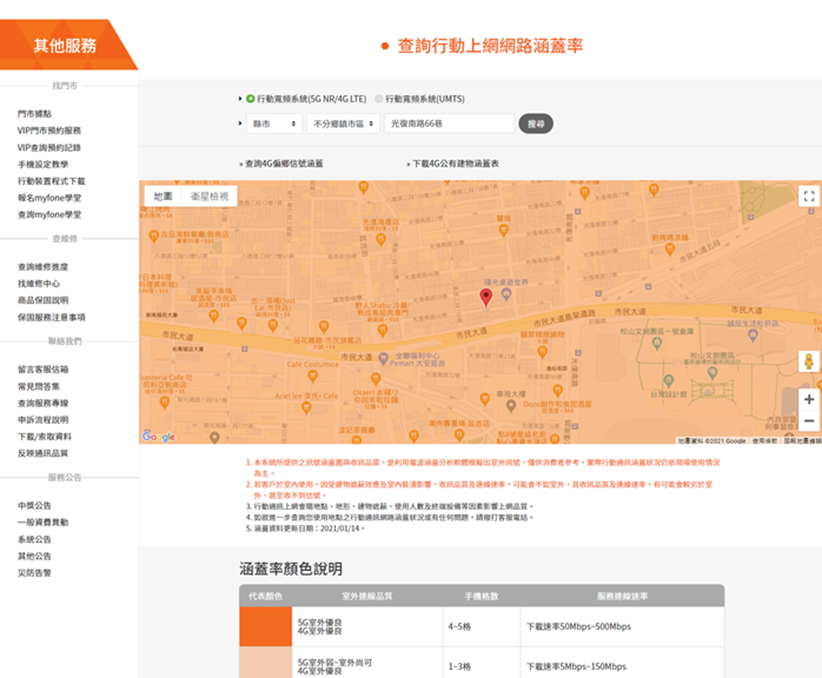Screen dimensions: 822x678
Task: Click the address field containing 光復南路66巷
Action: coord(449,123)
